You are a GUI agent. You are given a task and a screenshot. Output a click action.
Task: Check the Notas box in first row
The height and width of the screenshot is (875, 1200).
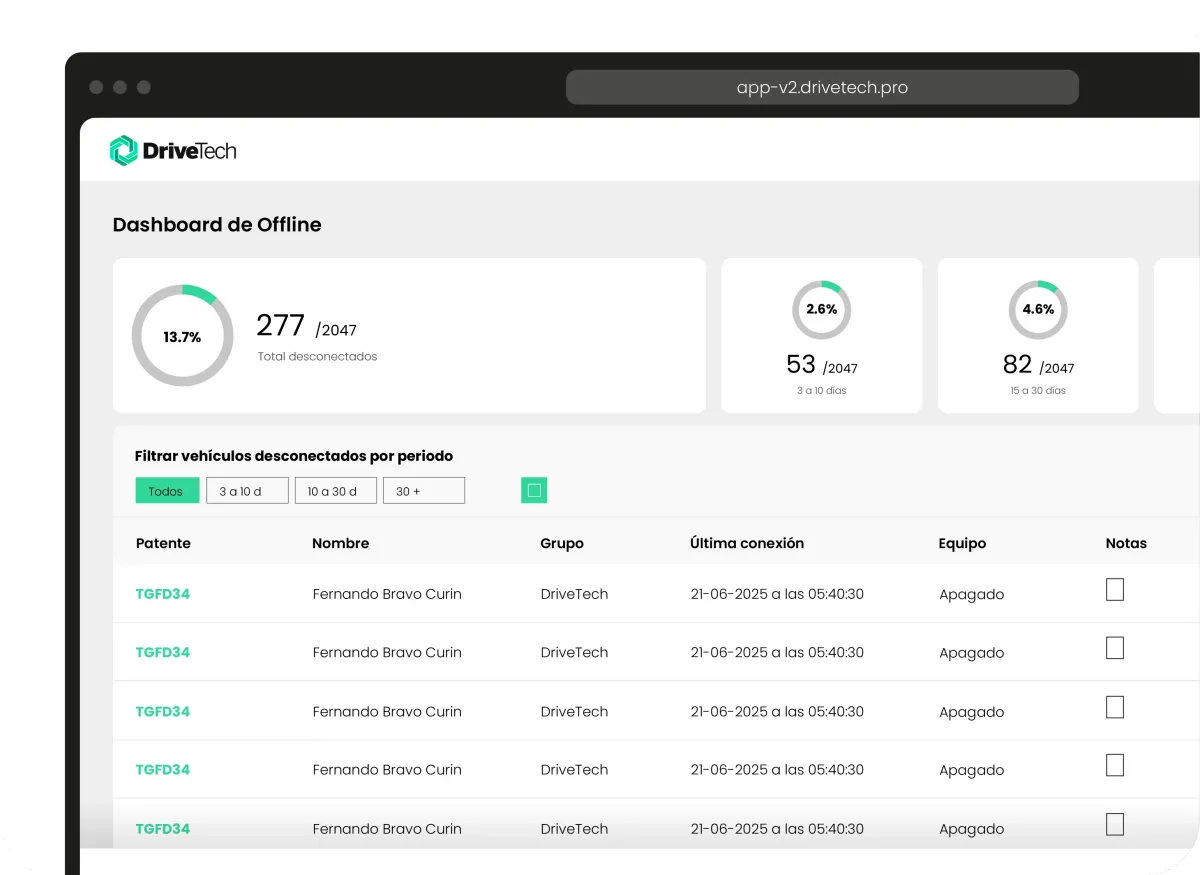point(1114,590)
